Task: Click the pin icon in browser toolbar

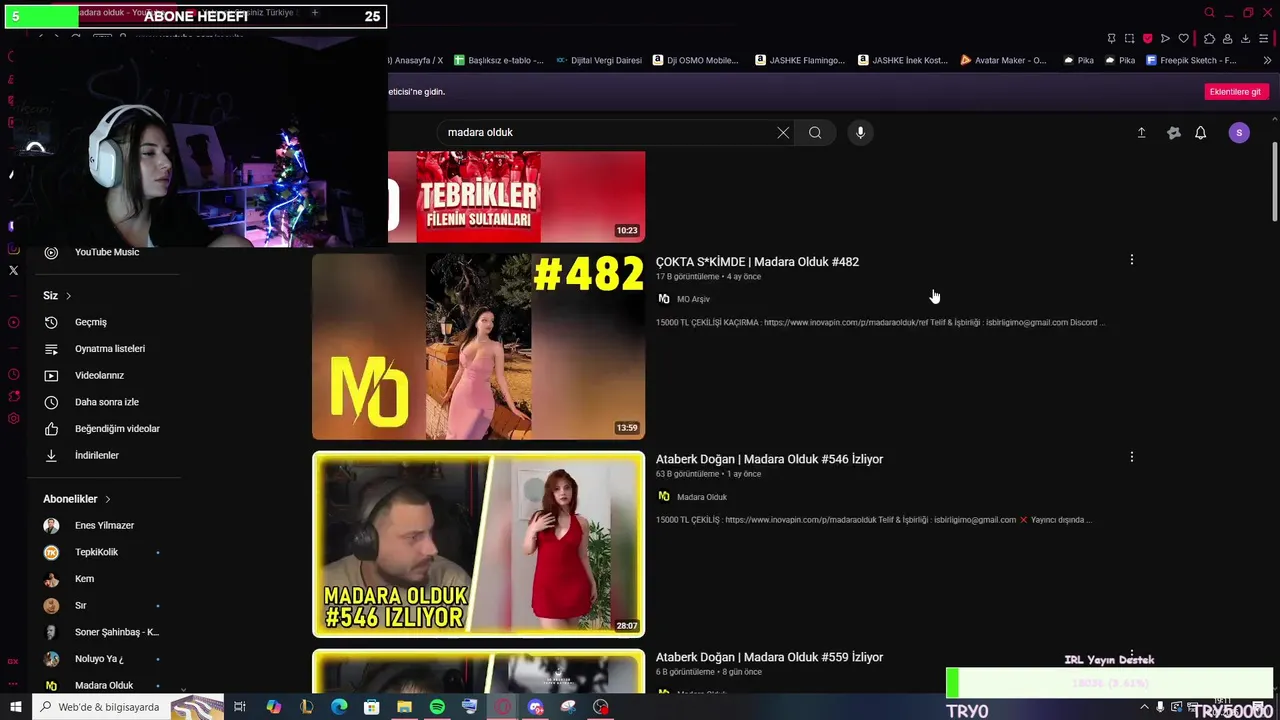Action: click(x=1111, y=39)
